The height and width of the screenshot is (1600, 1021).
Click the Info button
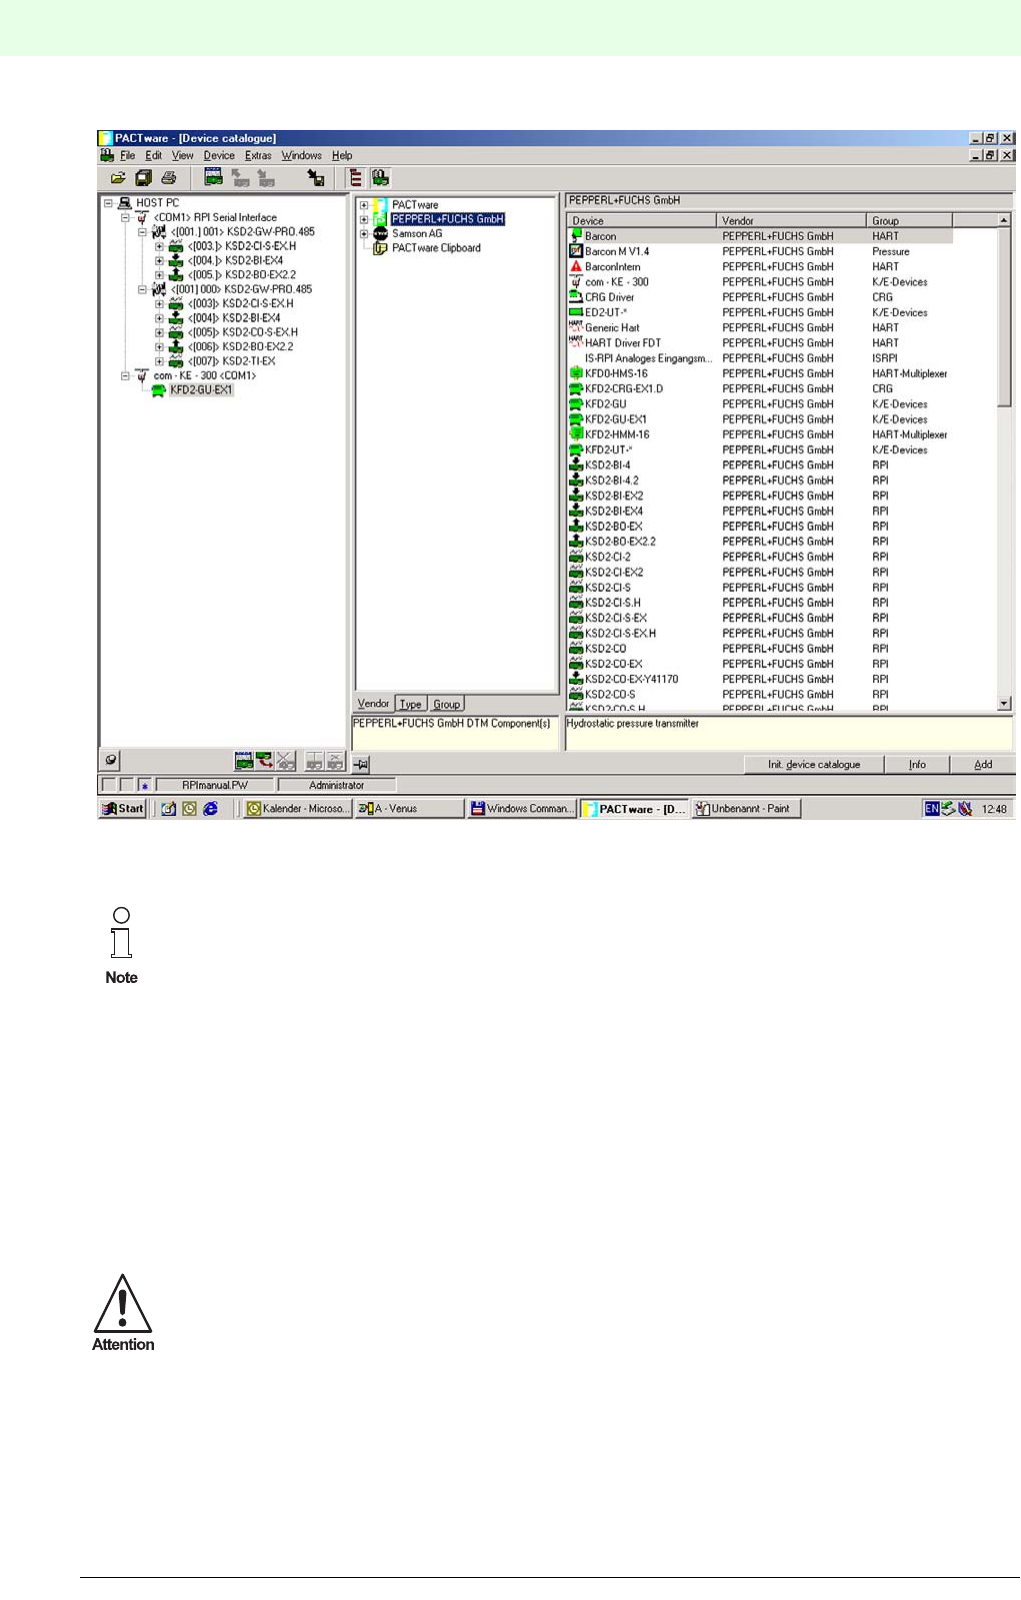pyautogui.click(x=917, y=764)
